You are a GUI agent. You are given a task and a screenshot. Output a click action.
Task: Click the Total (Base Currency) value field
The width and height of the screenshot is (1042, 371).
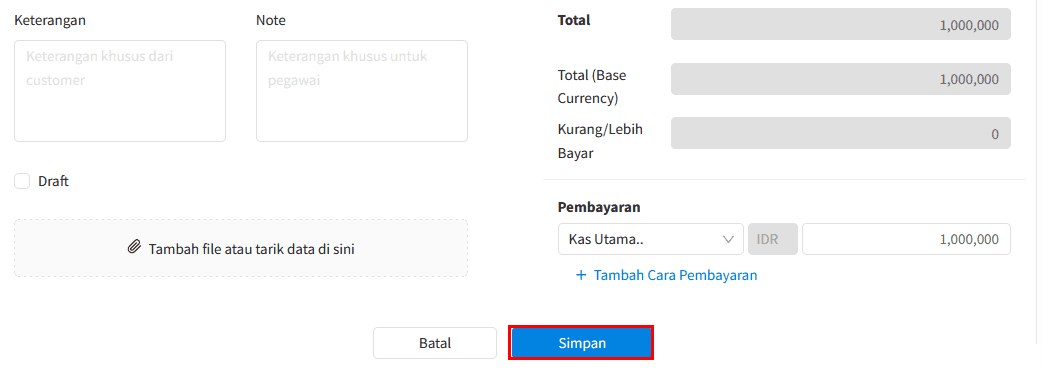pyautogui.click(x=841, y=79)
